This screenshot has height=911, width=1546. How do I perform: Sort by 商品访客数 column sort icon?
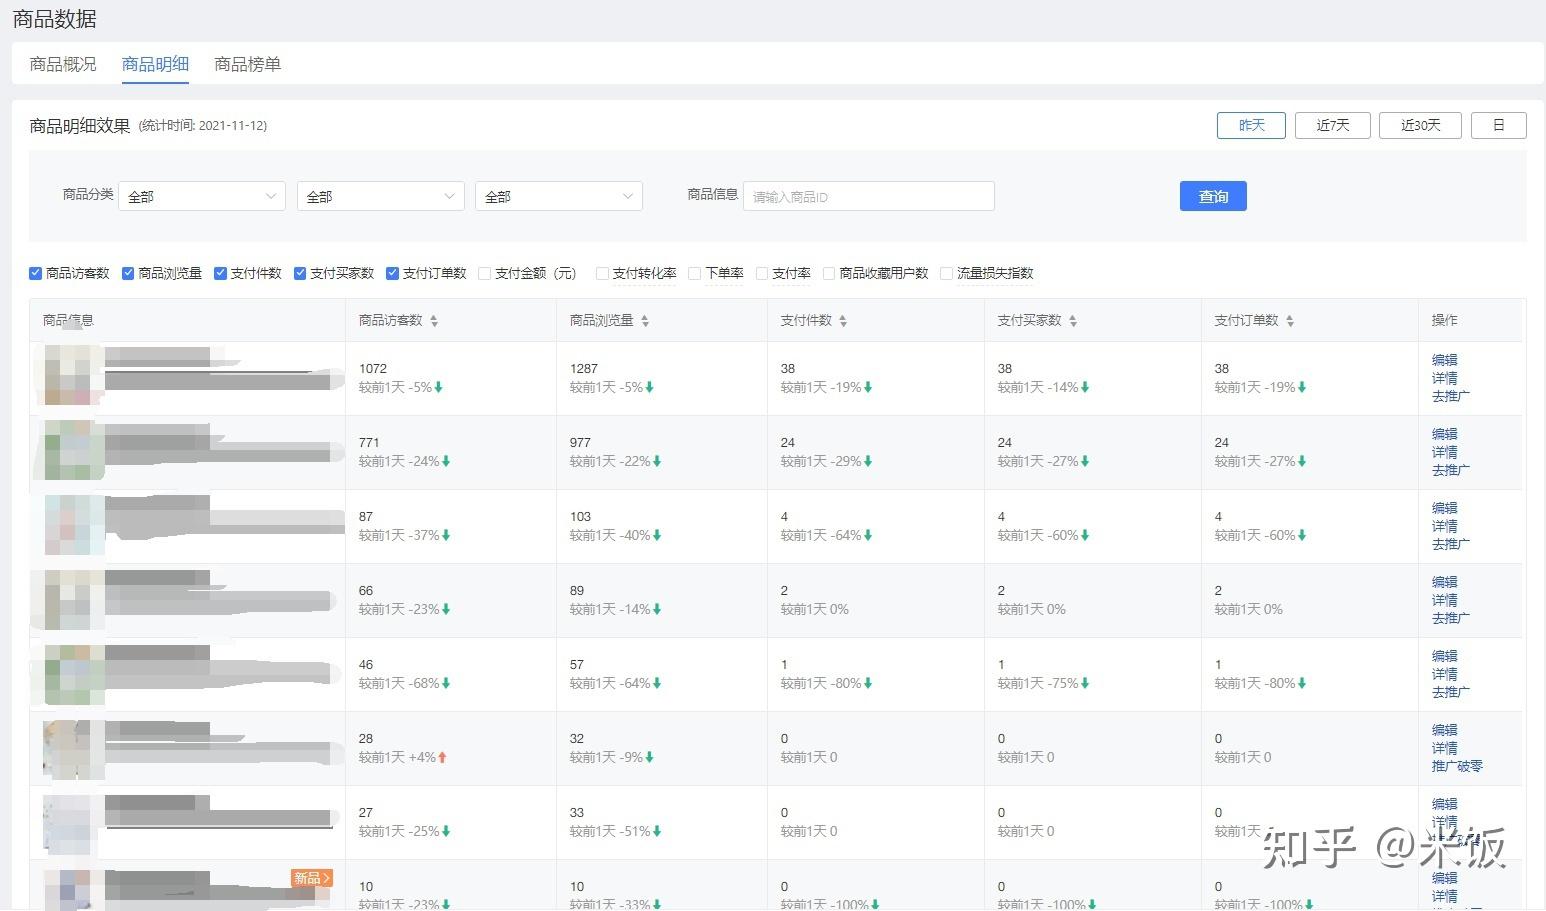[x=434, y=321]
